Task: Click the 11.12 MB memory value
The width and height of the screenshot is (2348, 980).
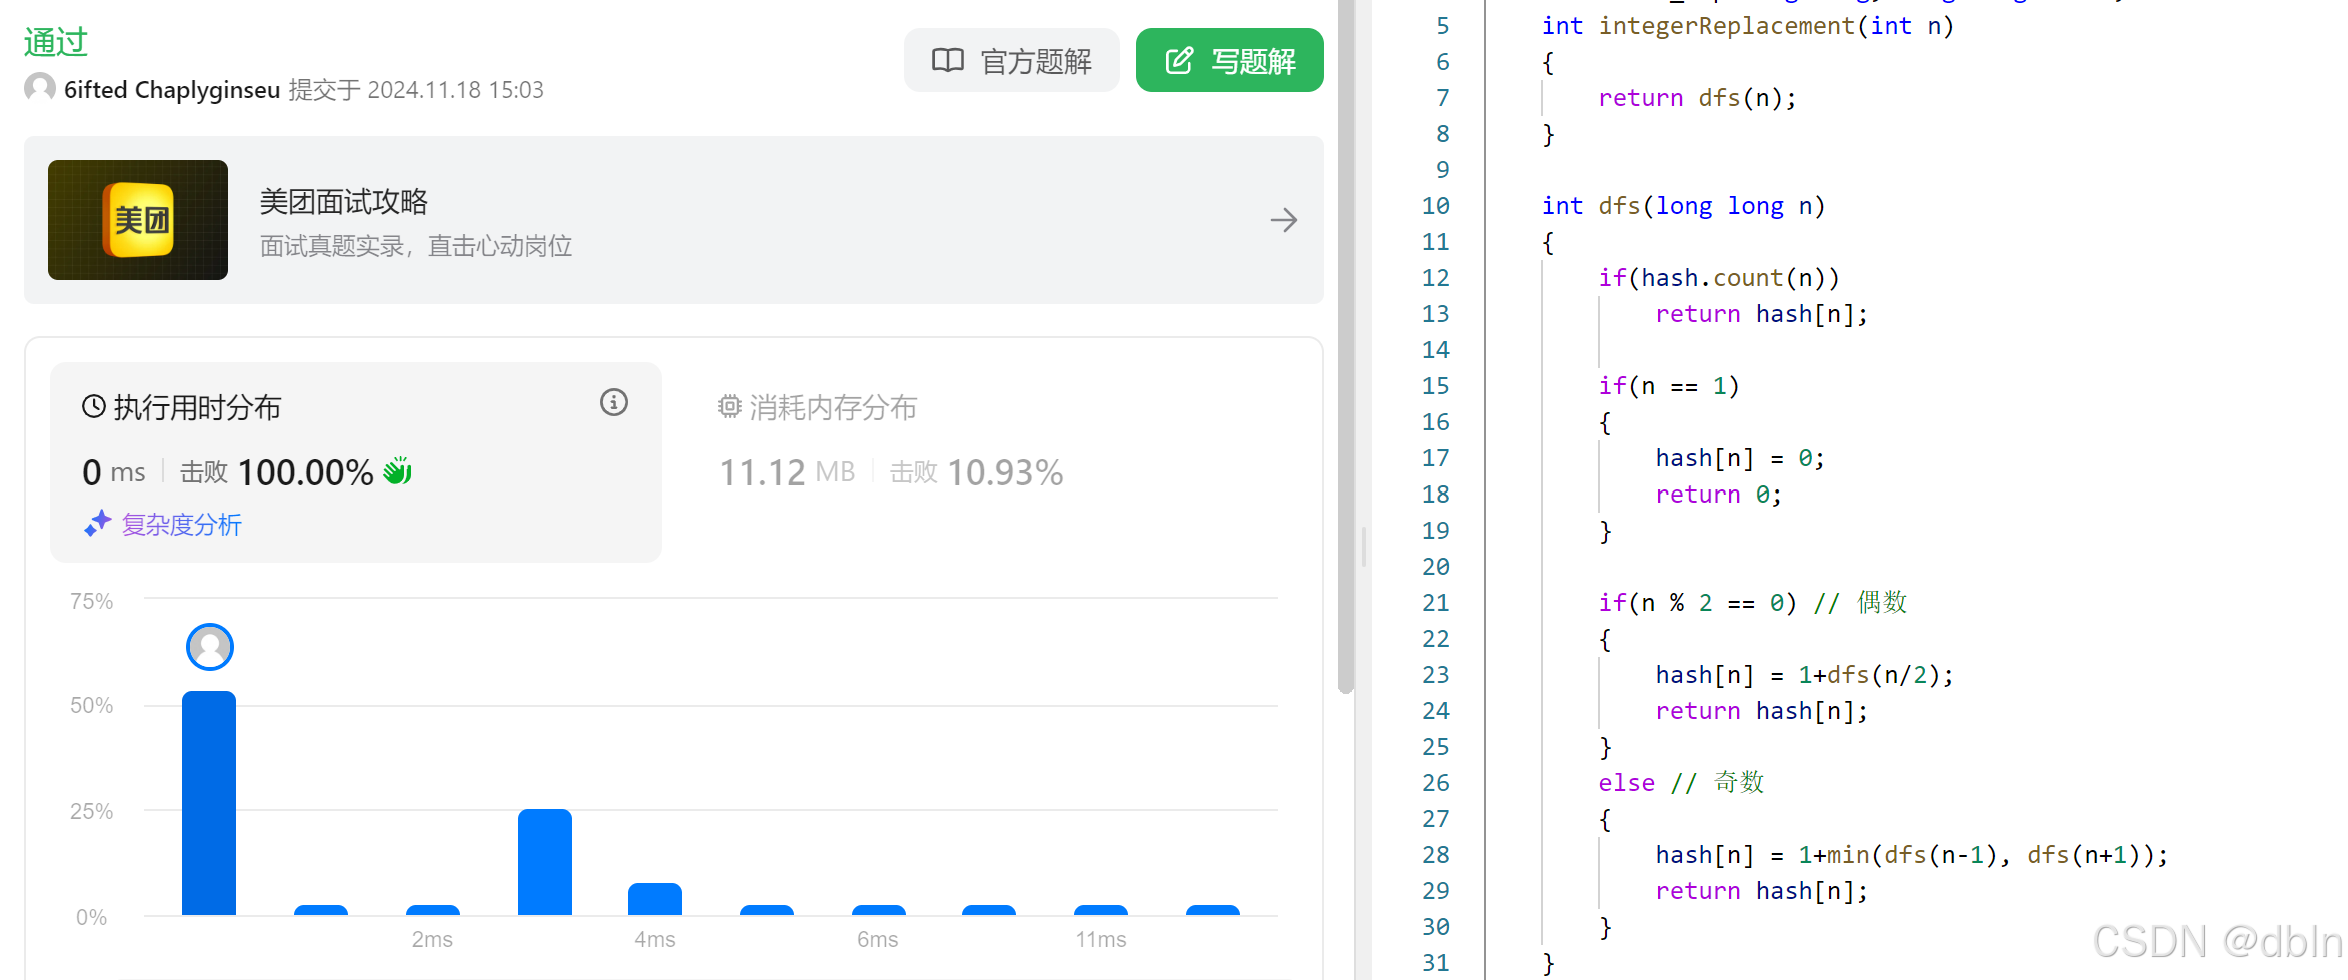Action: coord(787,472)
